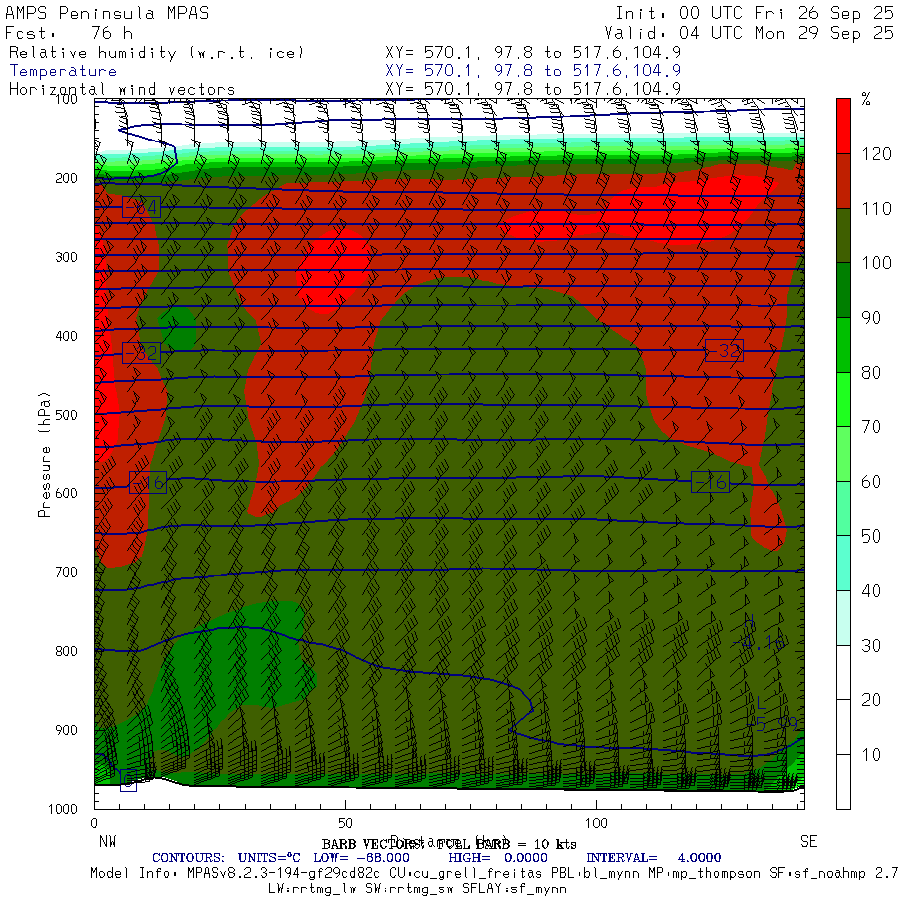Click the "%" unit label above the colorbar
The width and height of the screenshot is (900, 900).
866,100
